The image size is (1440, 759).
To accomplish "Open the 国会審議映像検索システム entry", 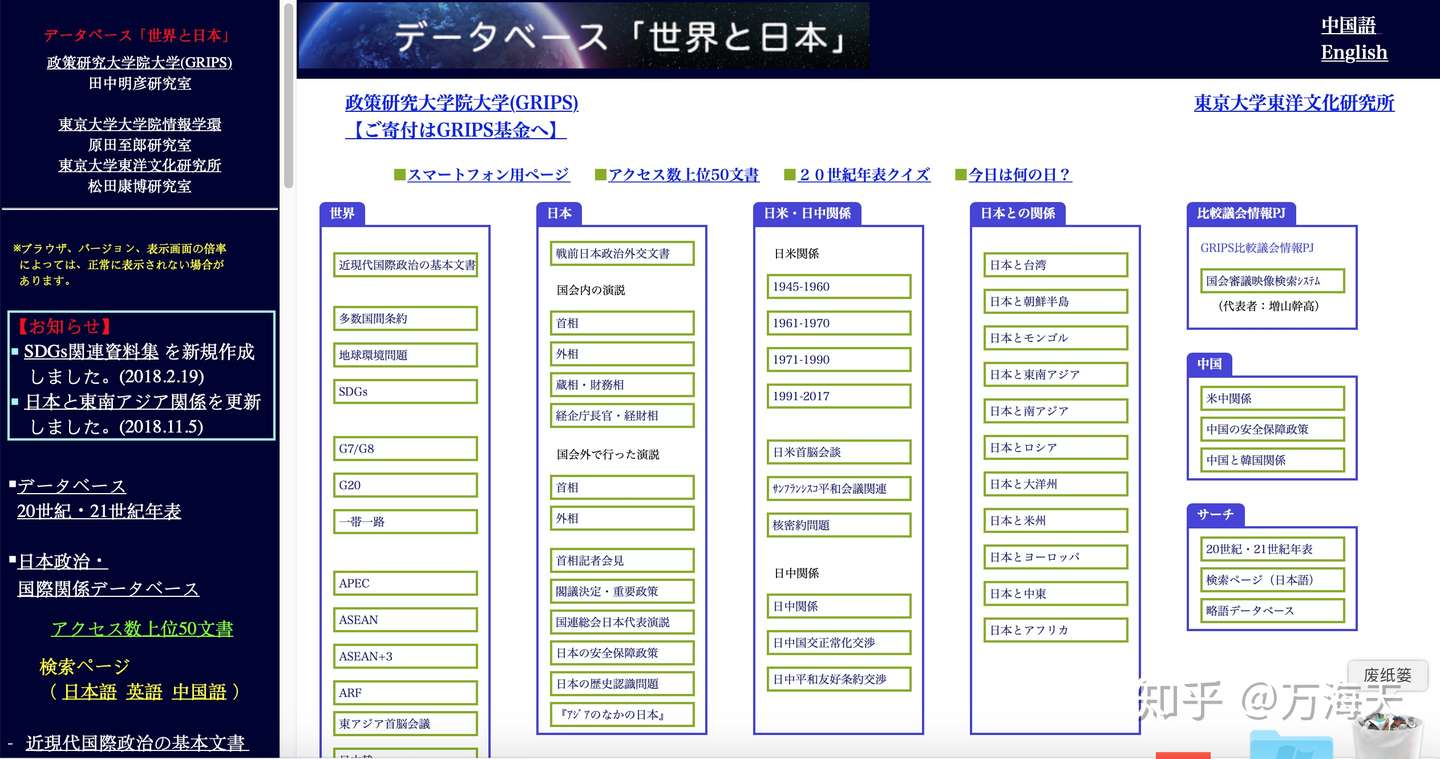I will pos(1273,281).
